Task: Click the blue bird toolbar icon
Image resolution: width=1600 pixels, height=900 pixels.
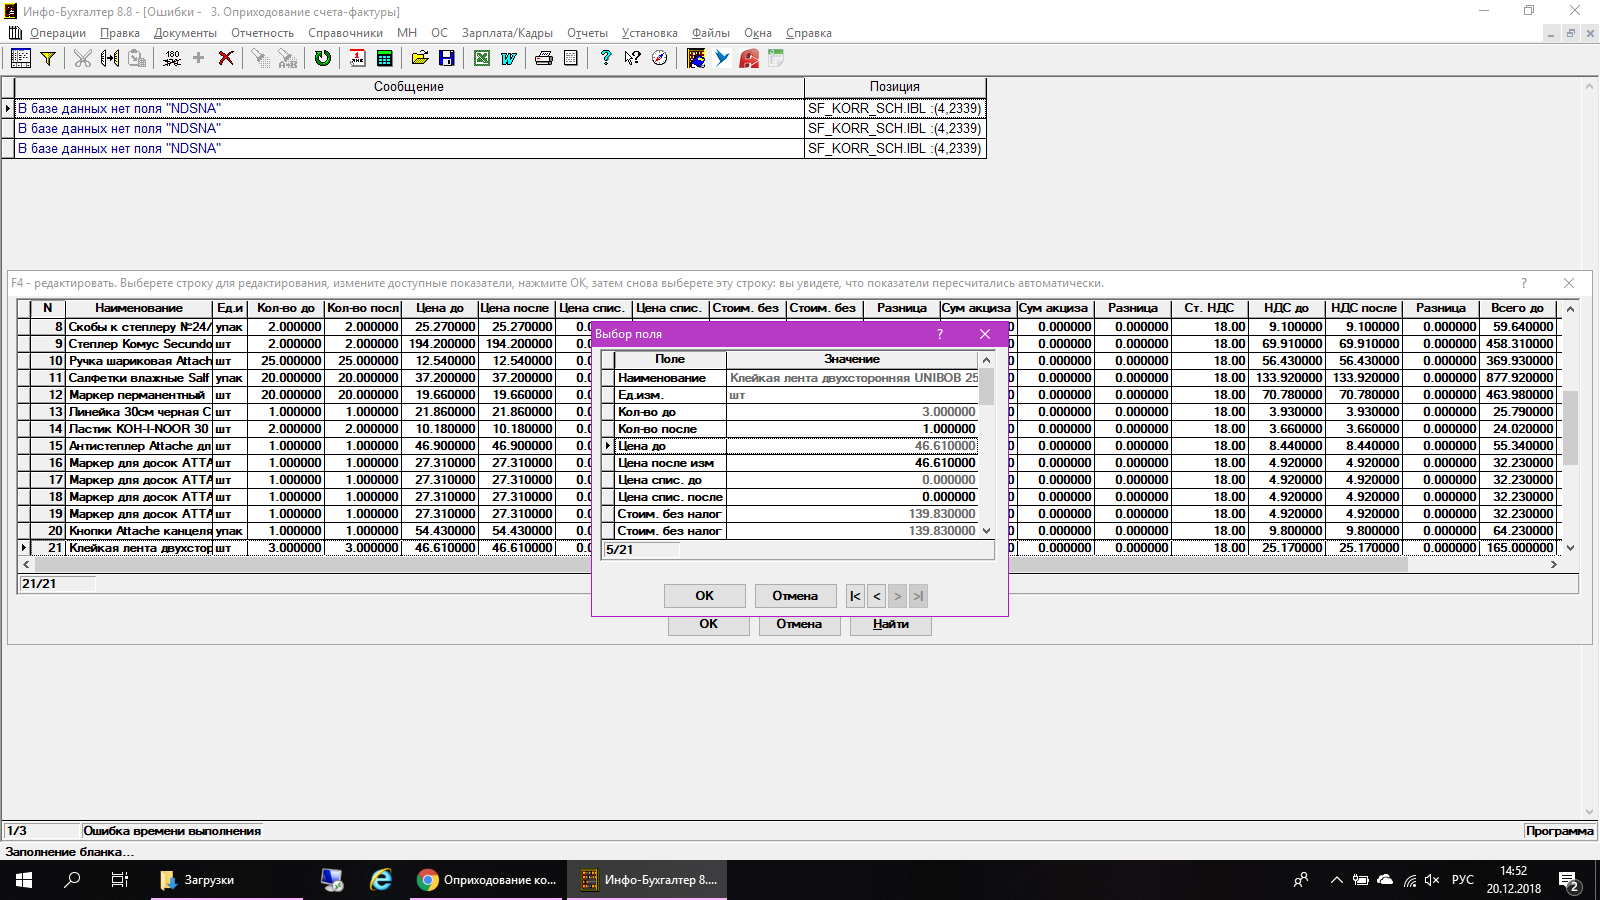Action: click(722, 58)
